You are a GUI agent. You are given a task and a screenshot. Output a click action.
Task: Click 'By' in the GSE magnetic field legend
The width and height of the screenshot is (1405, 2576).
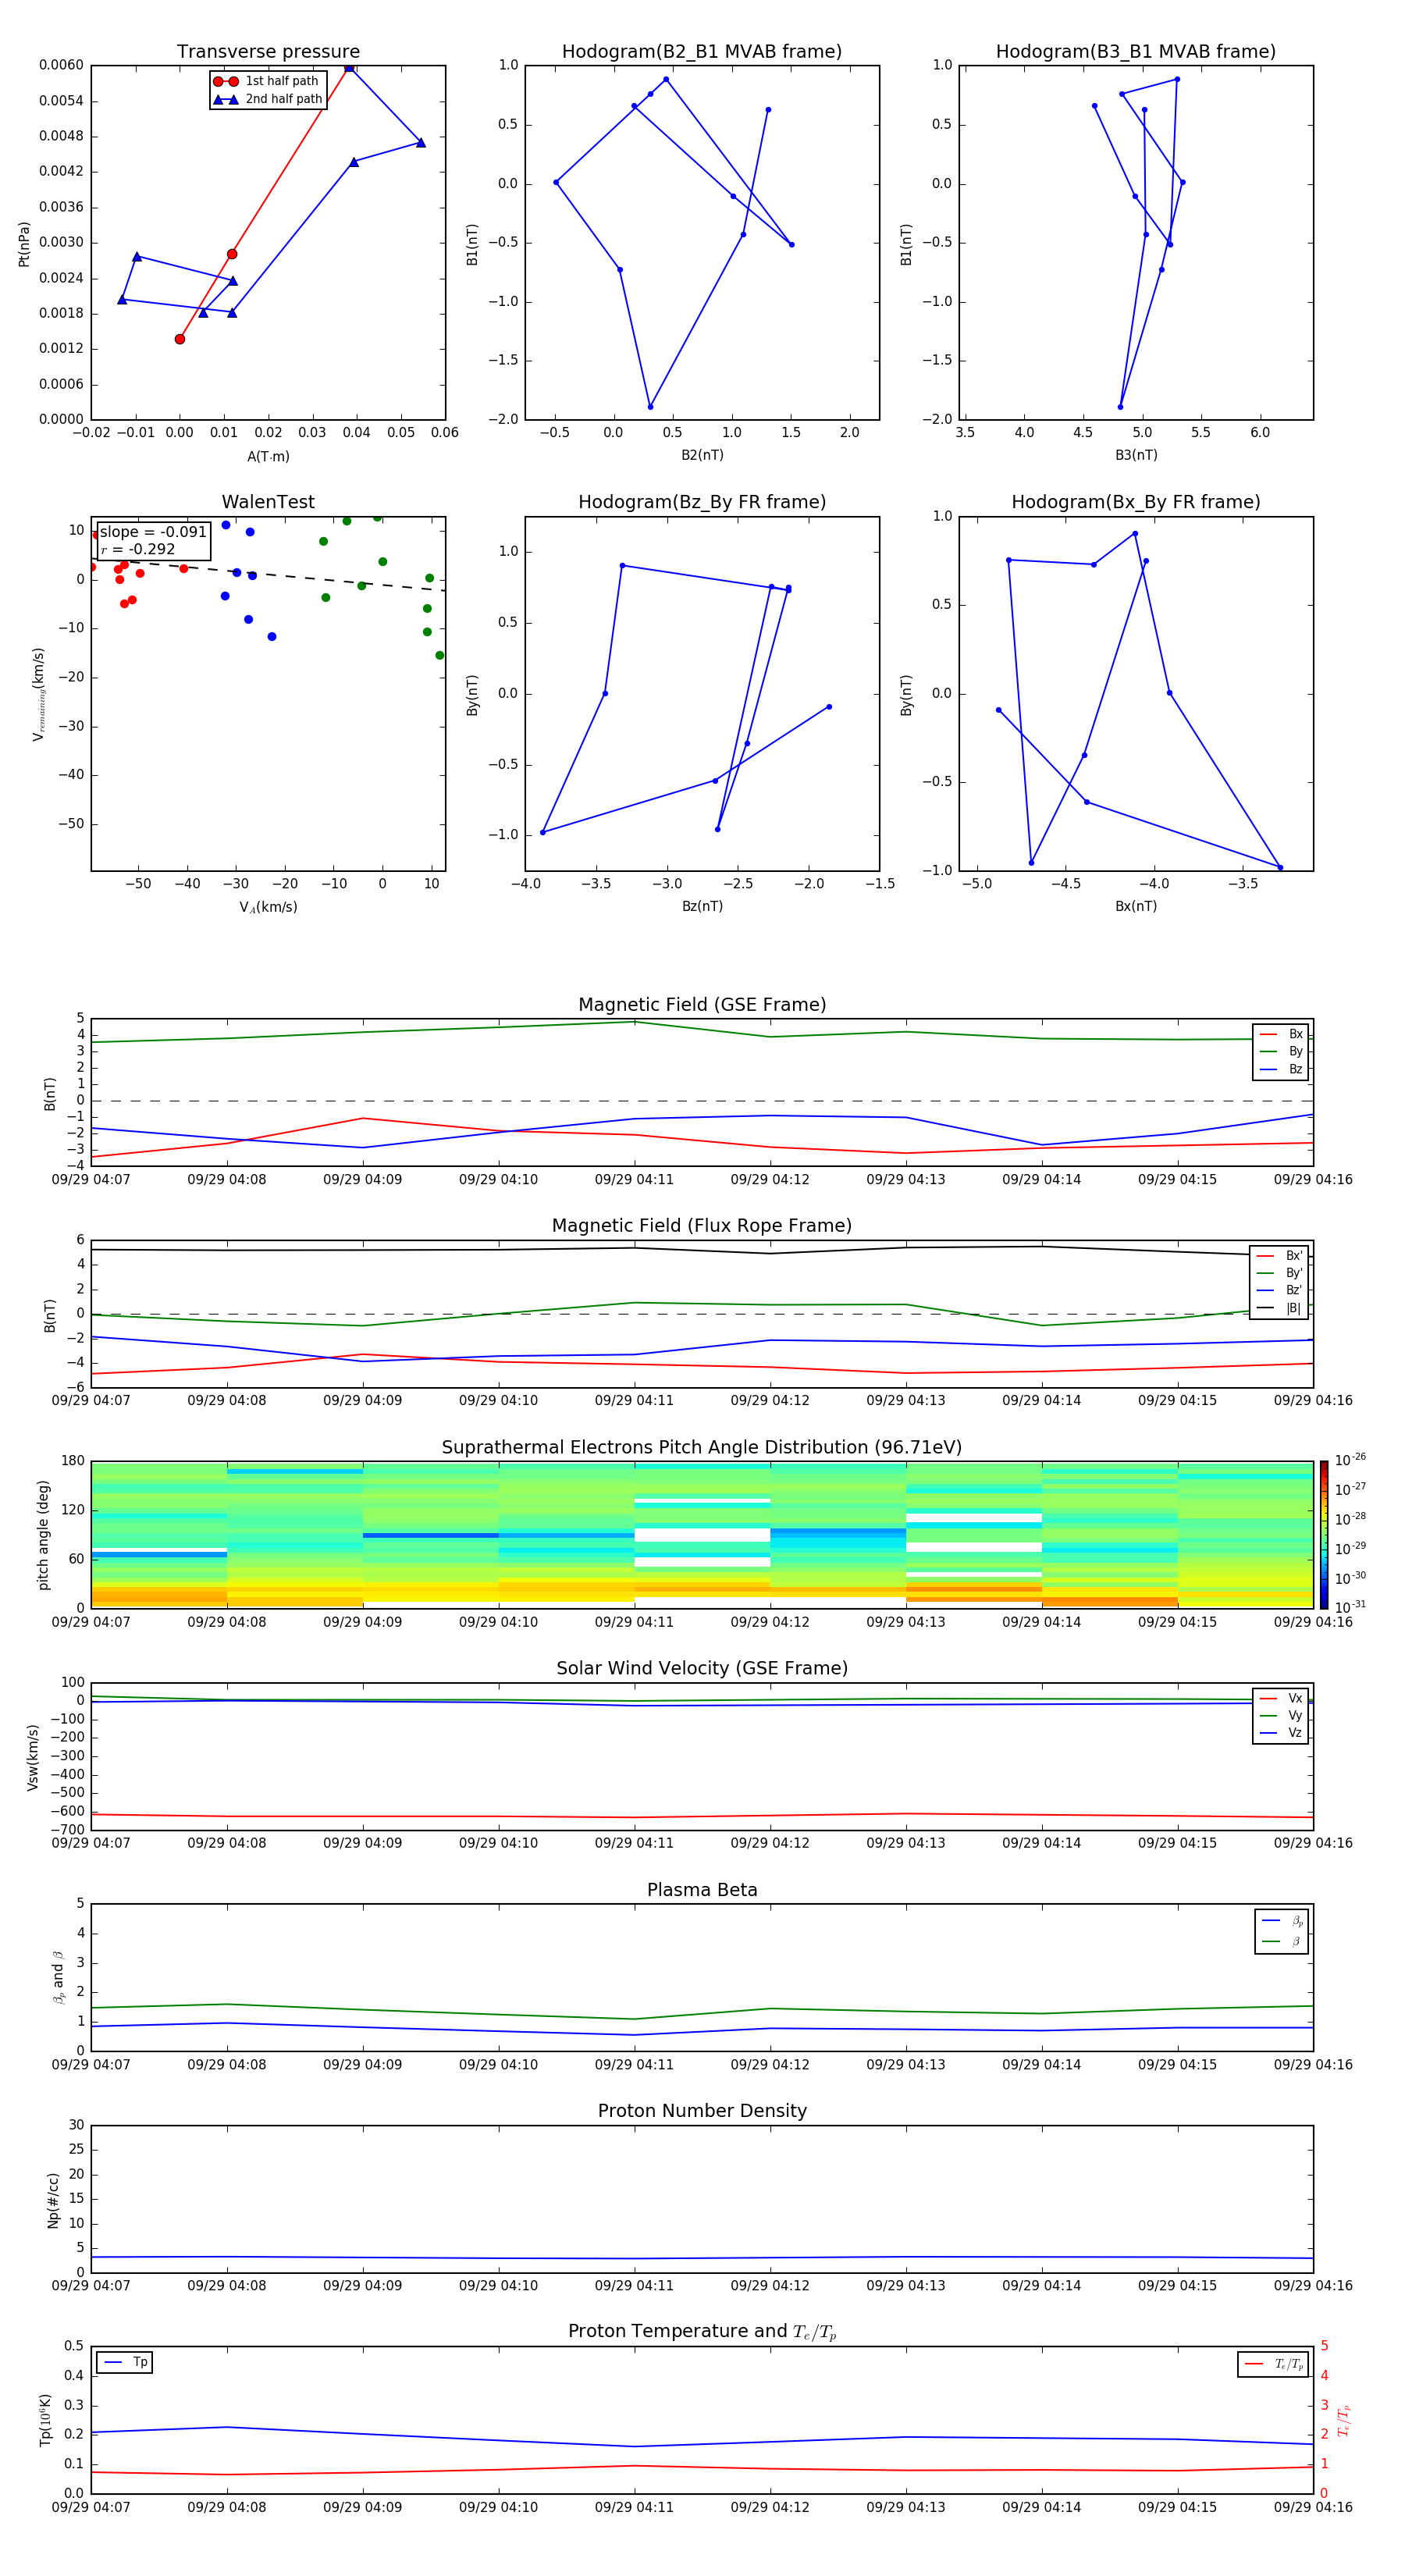point(1281,1051)
